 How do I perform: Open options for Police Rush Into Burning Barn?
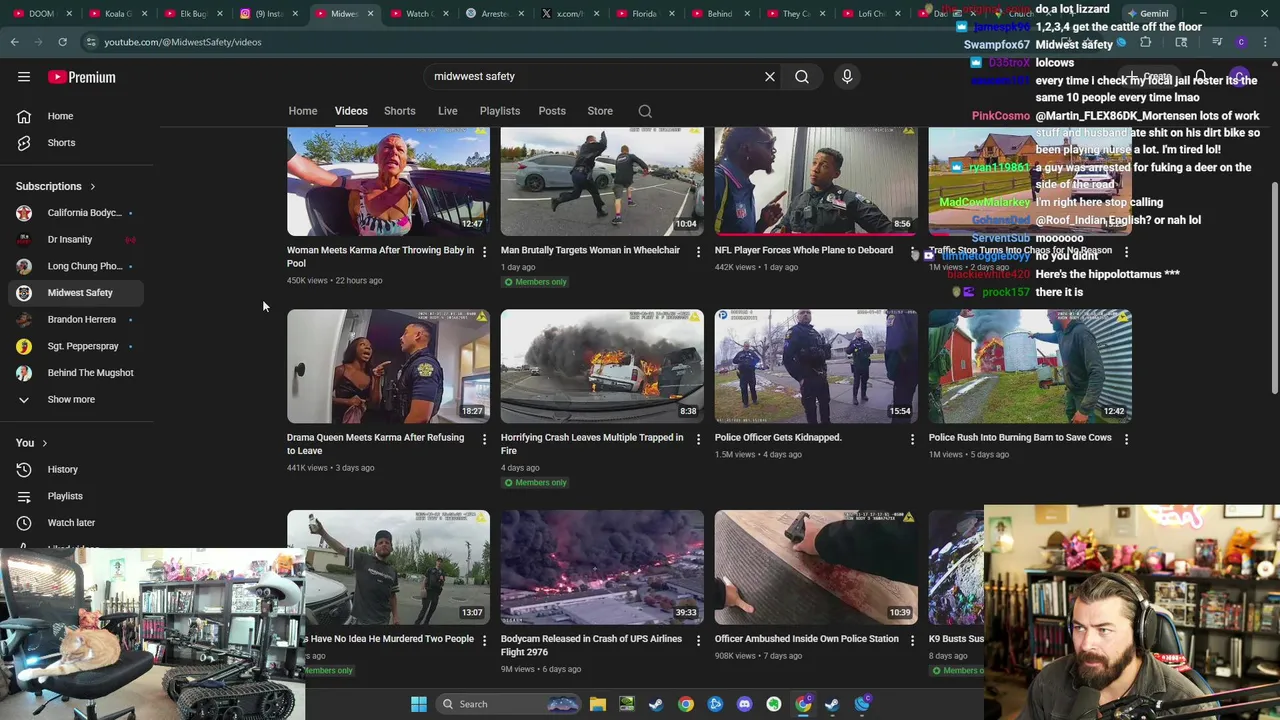pyautogui.click(x=1126, y=438)
